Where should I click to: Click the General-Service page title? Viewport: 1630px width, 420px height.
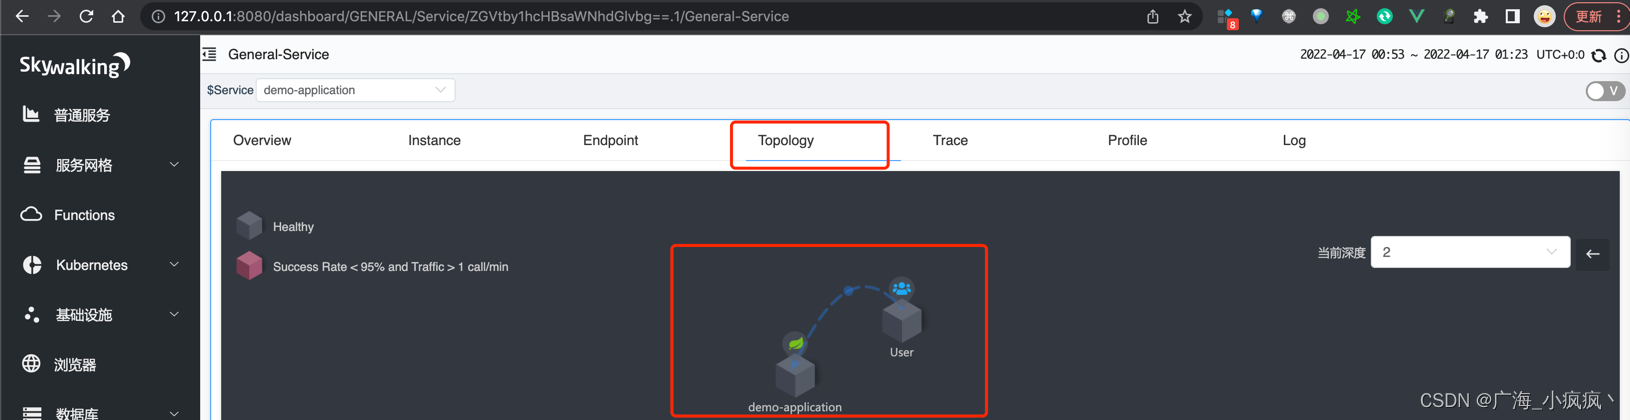coord(278,55)
